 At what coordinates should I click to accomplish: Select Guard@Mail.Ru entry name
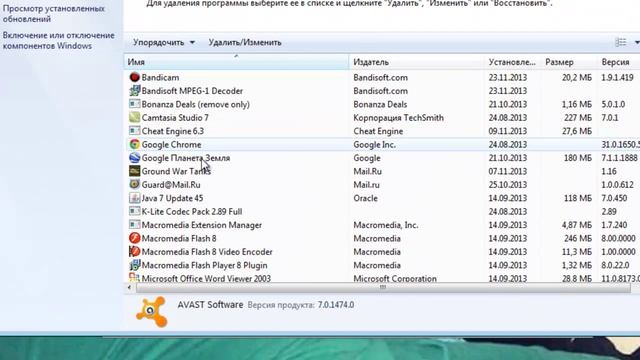(x=171, y=184)
